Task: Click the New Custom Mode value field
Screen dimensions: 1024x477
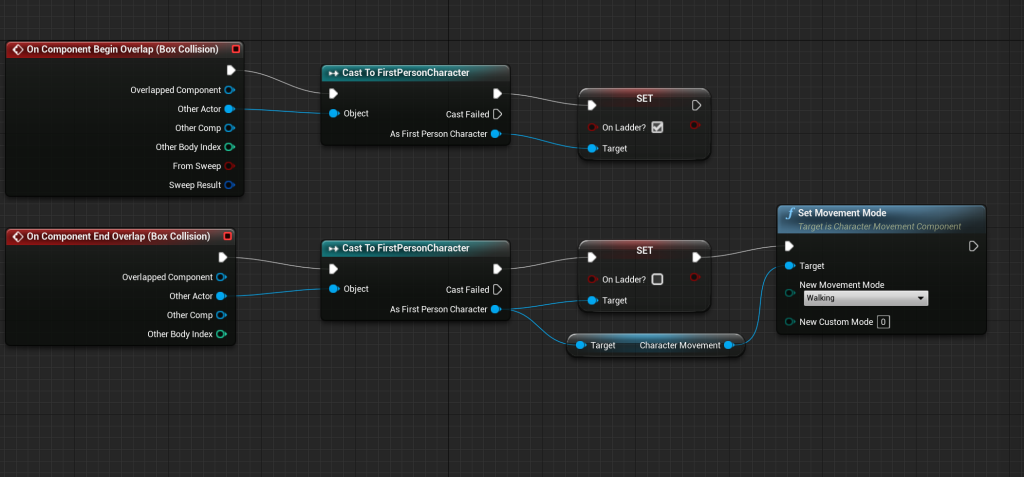Action: click(x=883, y=322)
